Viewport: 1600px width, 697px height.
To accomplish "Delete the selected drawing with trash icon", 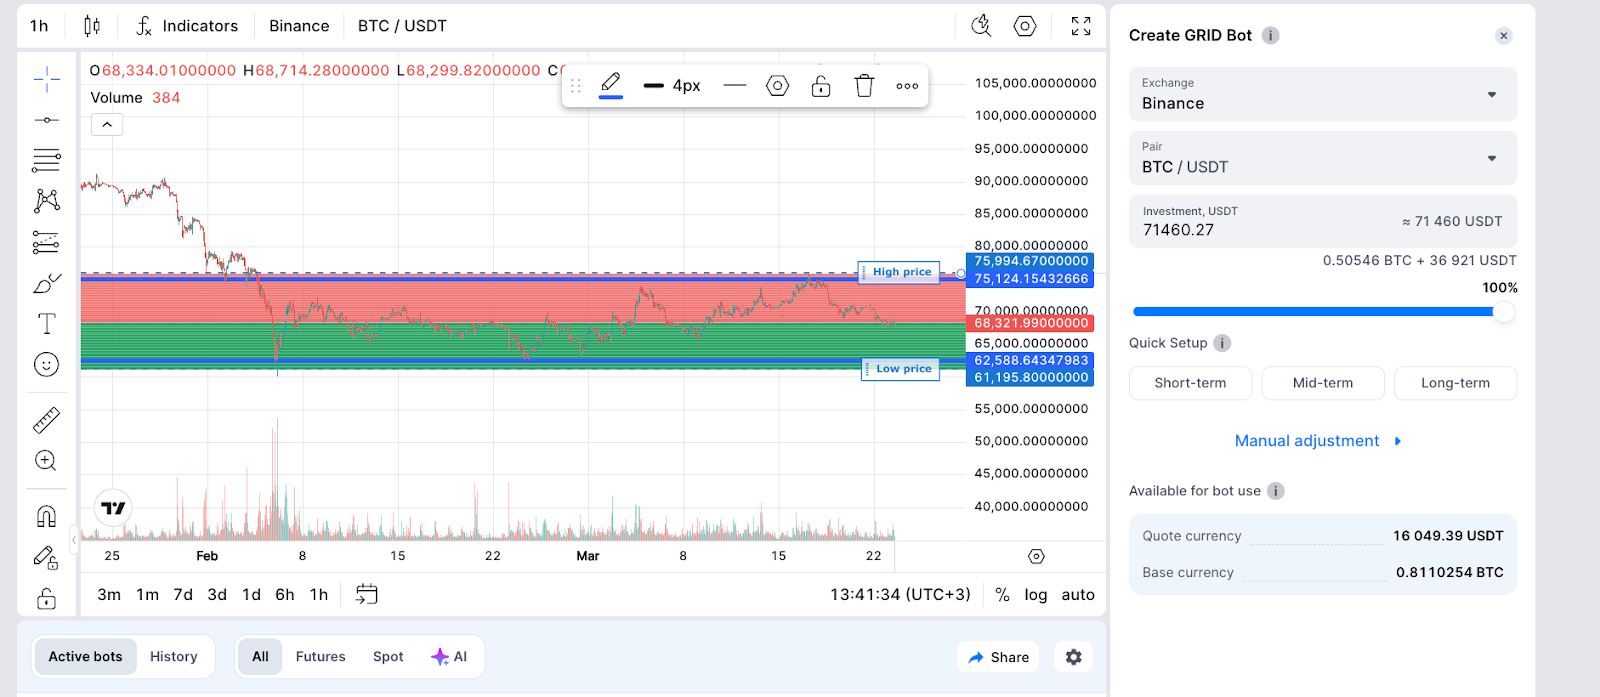I will [x=865, y=86].
